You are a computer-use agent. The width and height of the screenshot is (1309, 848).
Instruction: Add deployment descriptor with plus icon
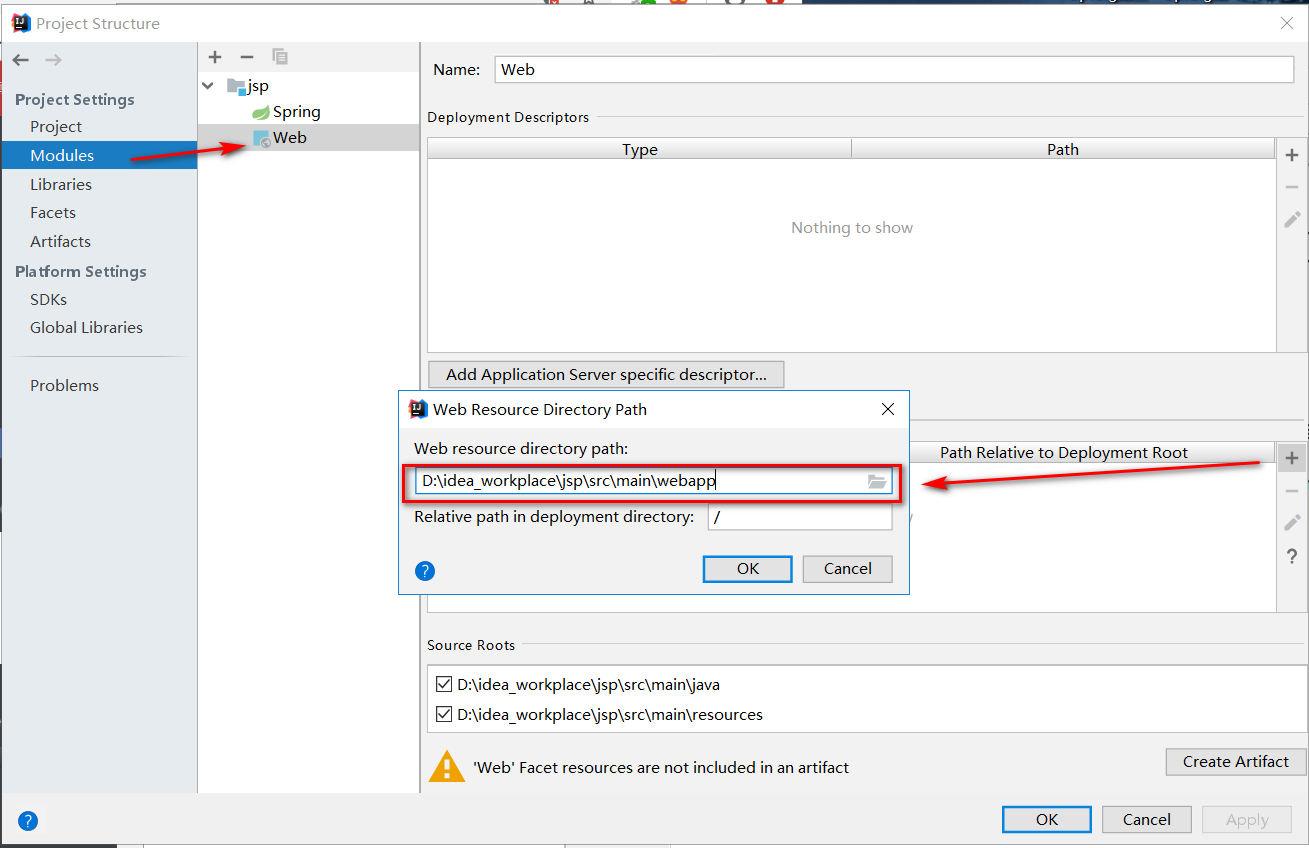[1292, 155]
